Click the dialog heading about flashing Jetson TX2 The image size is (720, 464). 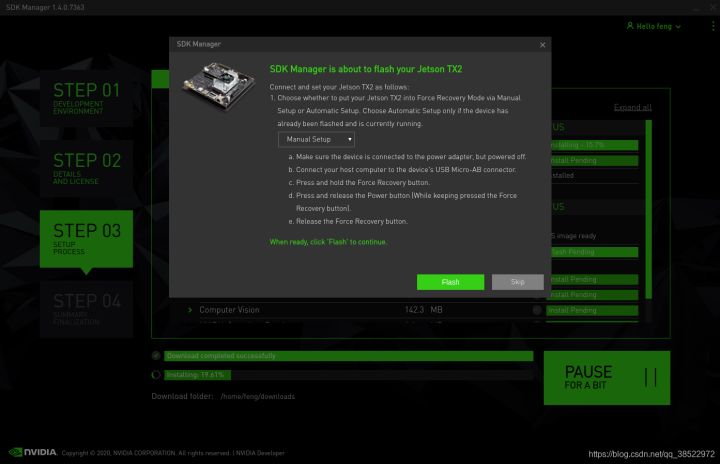366,69
